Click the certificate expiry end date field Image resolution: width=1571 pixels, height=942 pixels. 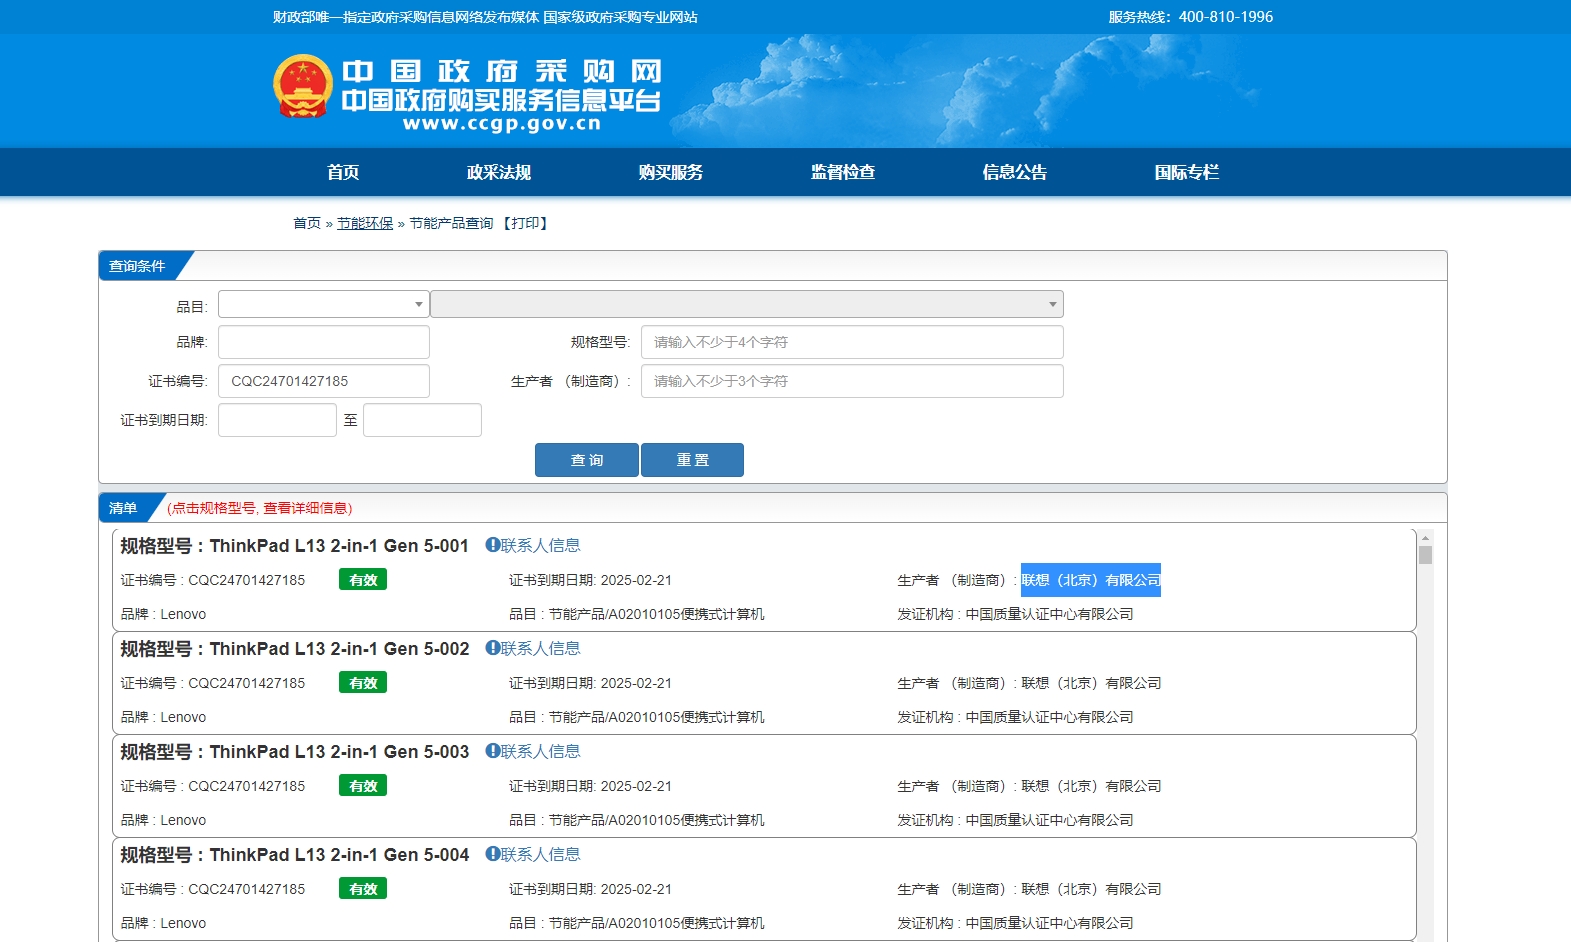pyautogui.click(x=422, y=420)
